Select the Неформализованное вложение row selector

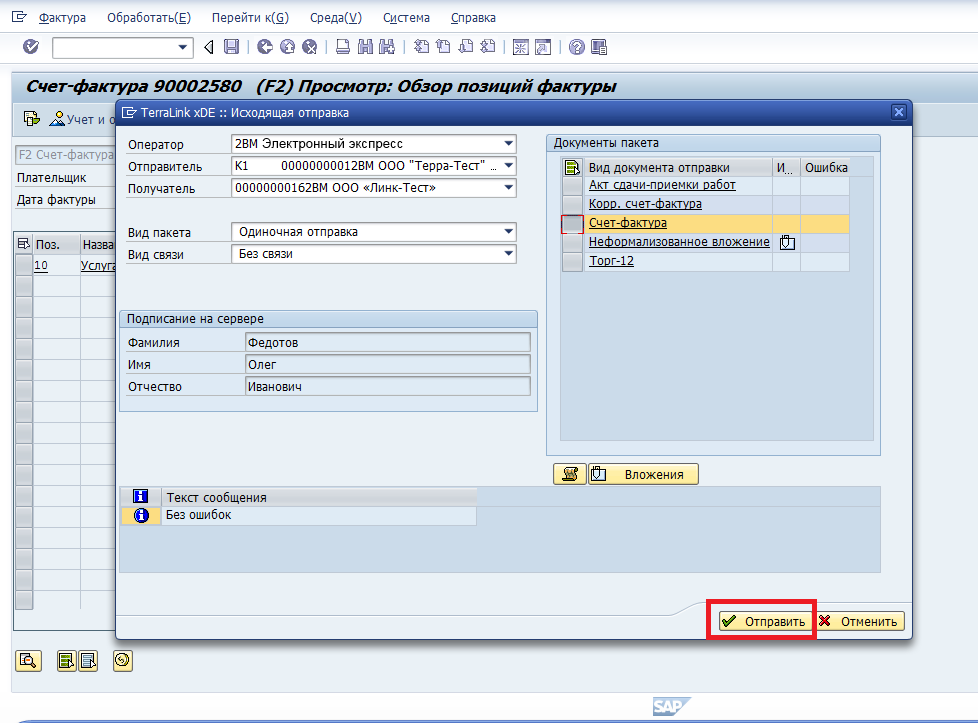572,243
